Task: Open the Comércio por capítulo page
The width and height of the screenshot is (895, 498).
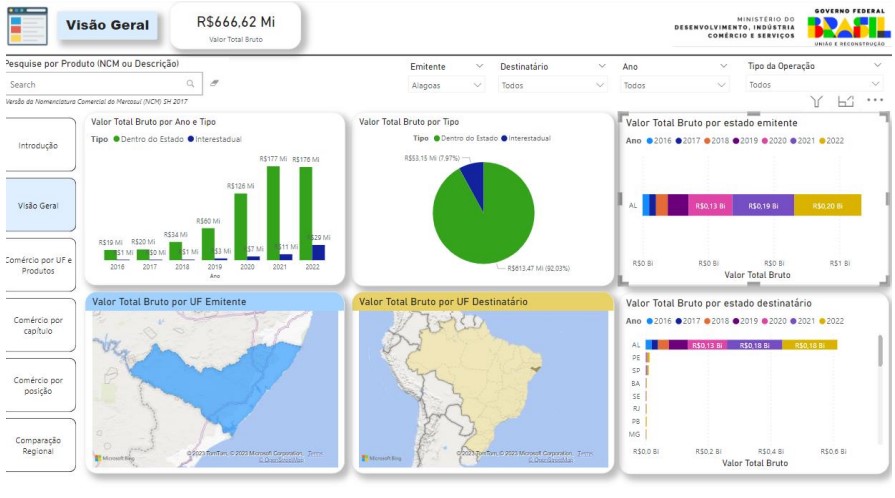Action: tap(39, 326)
